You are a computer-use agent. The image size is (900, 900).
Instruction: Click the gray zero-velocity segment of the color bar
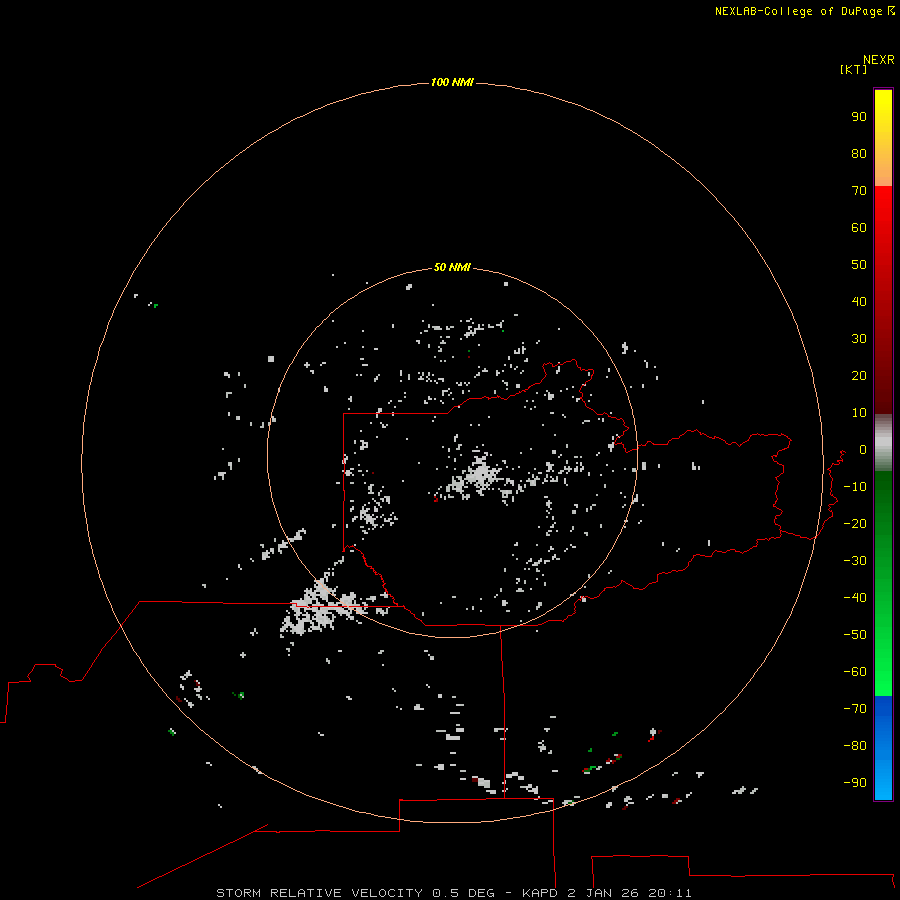pyautogui.click(x=883, y=443)
